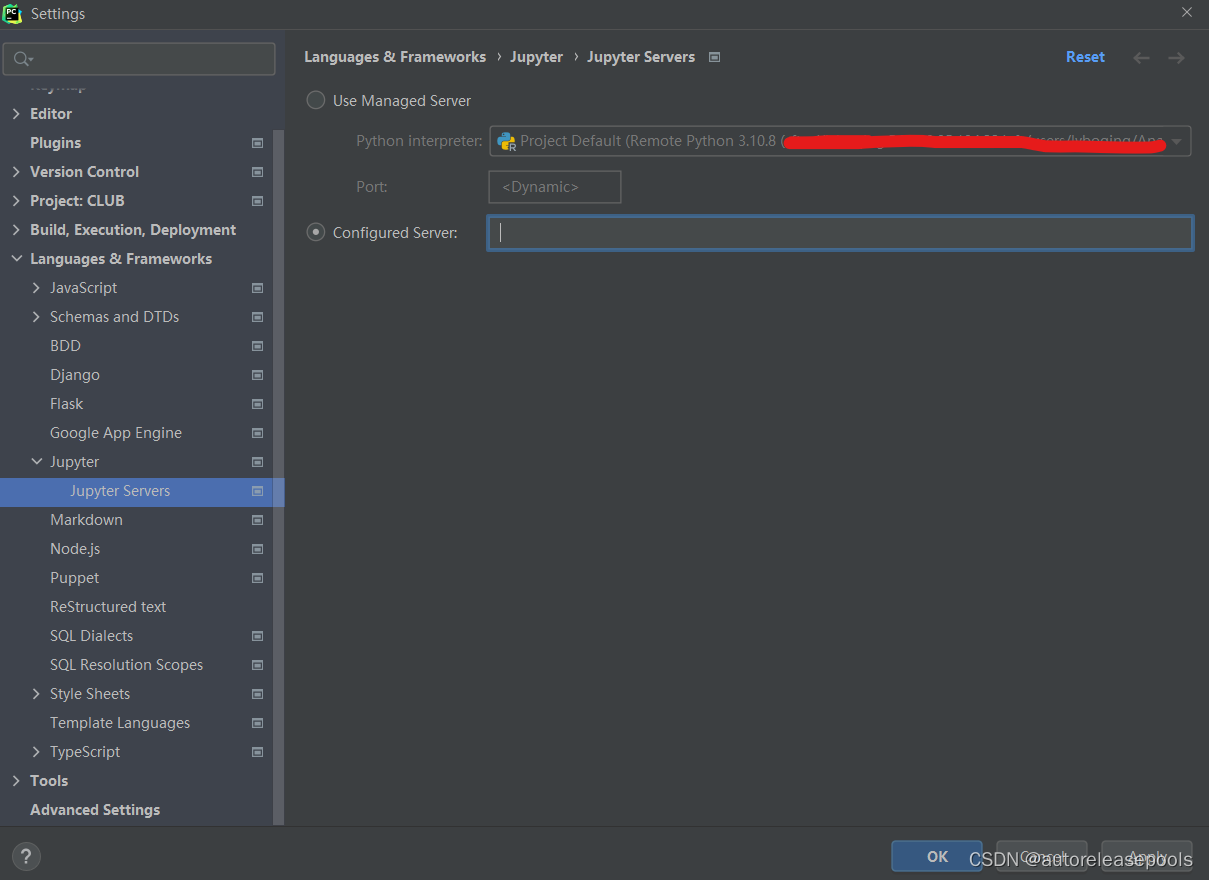Click the project-level icon beside Jupyter Servers row

point(257,491)
